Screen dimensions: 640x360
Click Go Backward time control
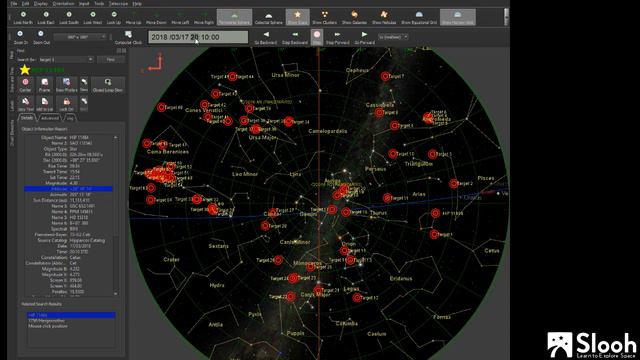(x=266, y=37)
